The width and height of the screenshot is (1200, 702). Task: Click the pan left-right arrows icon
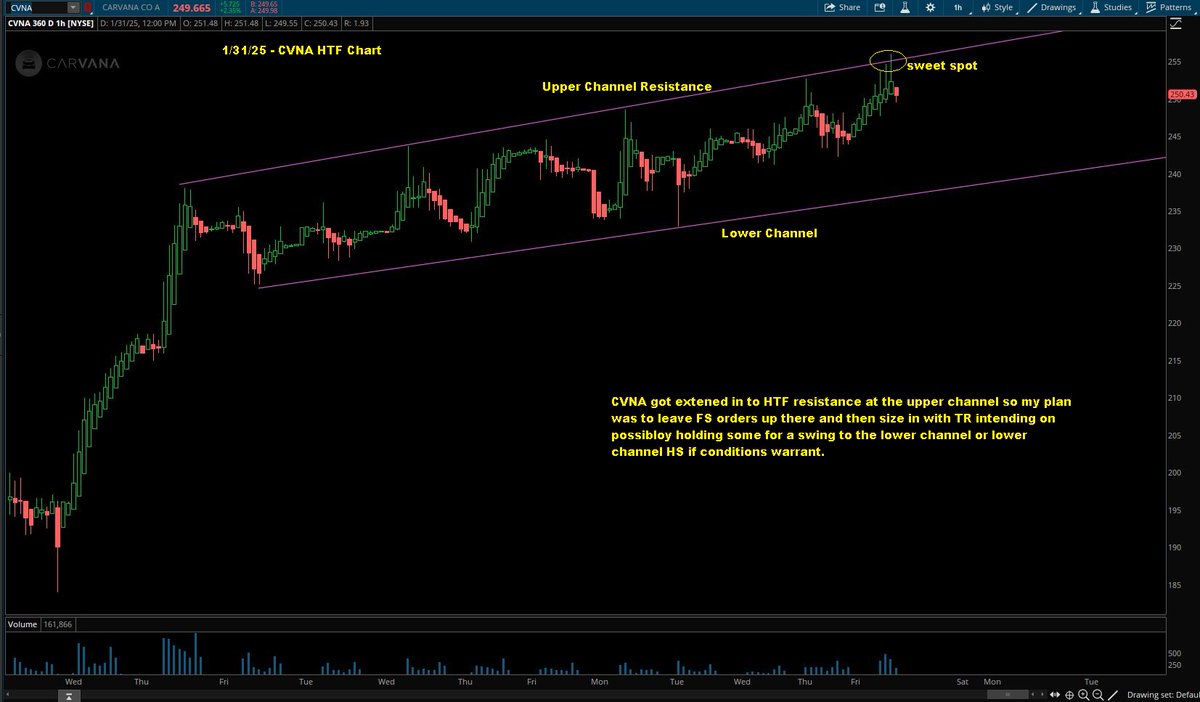(1055, 695)
